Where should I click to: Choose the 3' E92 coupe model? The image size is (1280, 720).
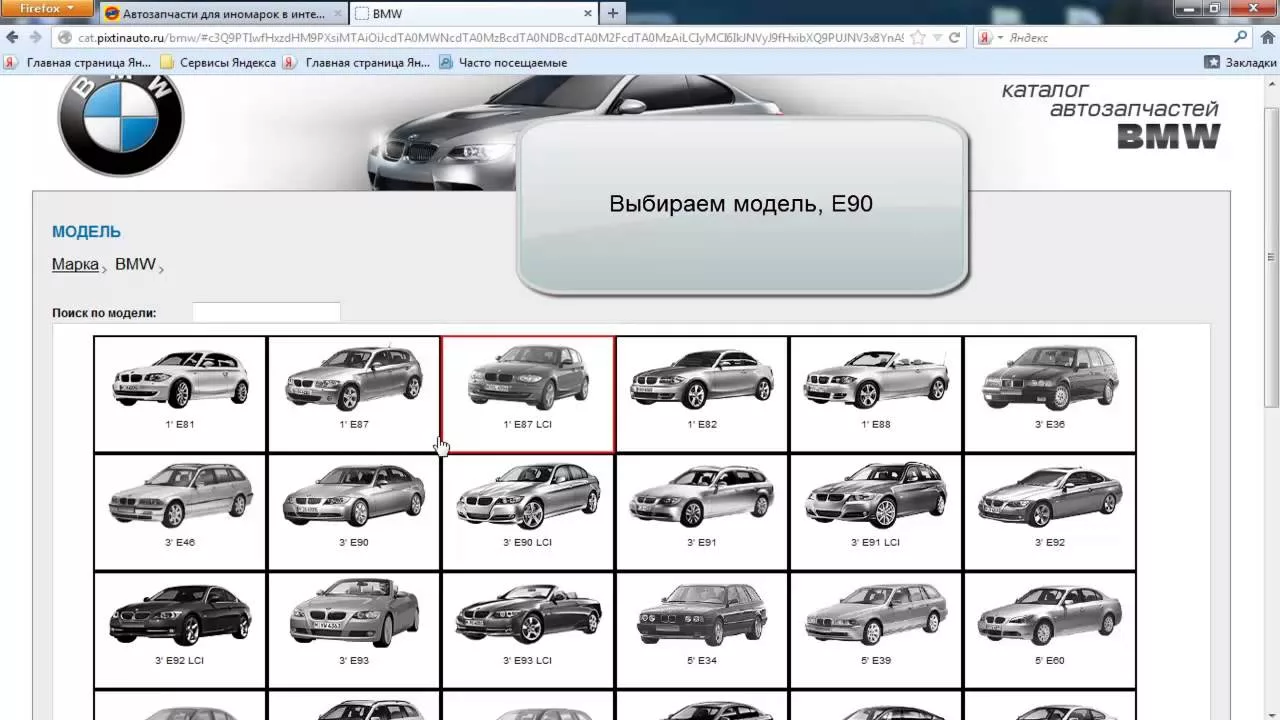(x=1050, y=512)
